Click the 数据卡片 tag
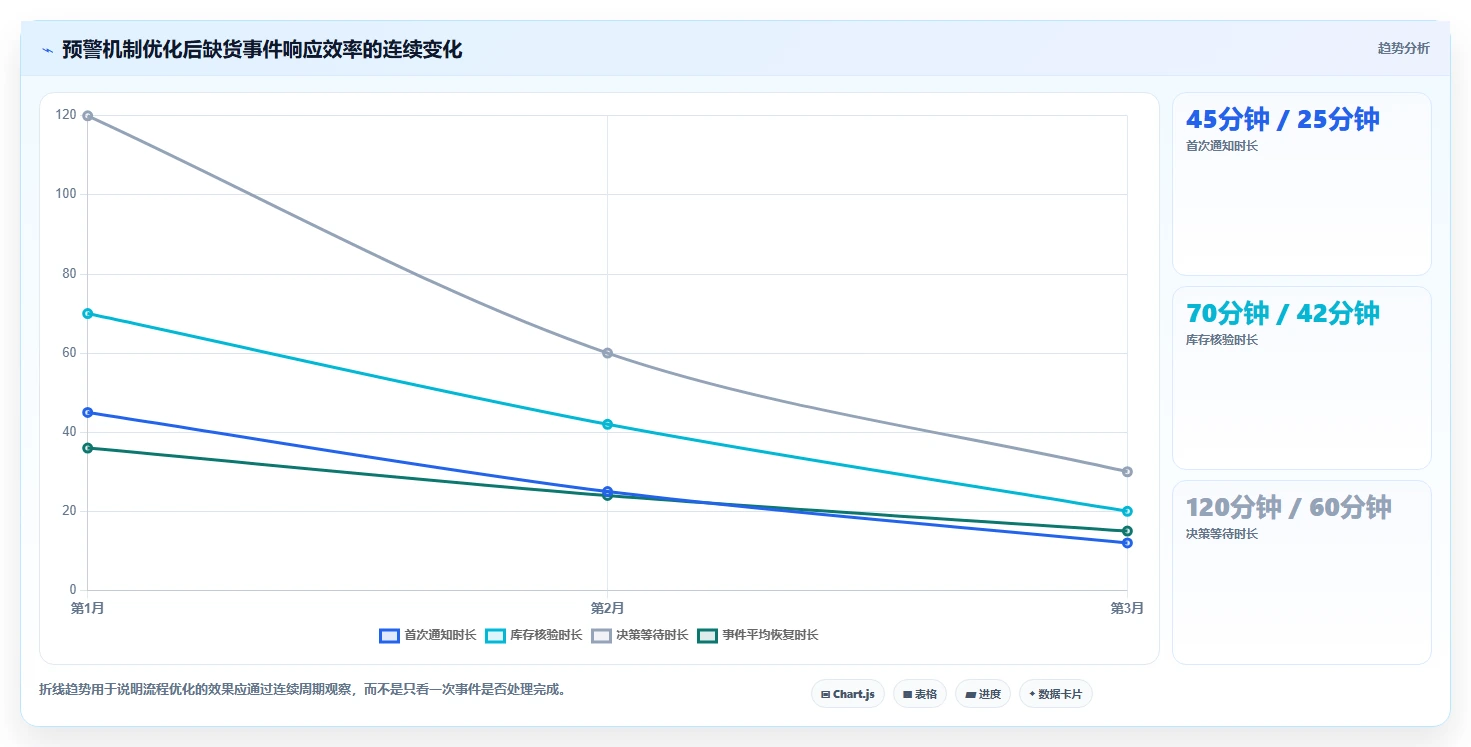Screen dimensions: 1471x747 click(x=1056, y=694)
